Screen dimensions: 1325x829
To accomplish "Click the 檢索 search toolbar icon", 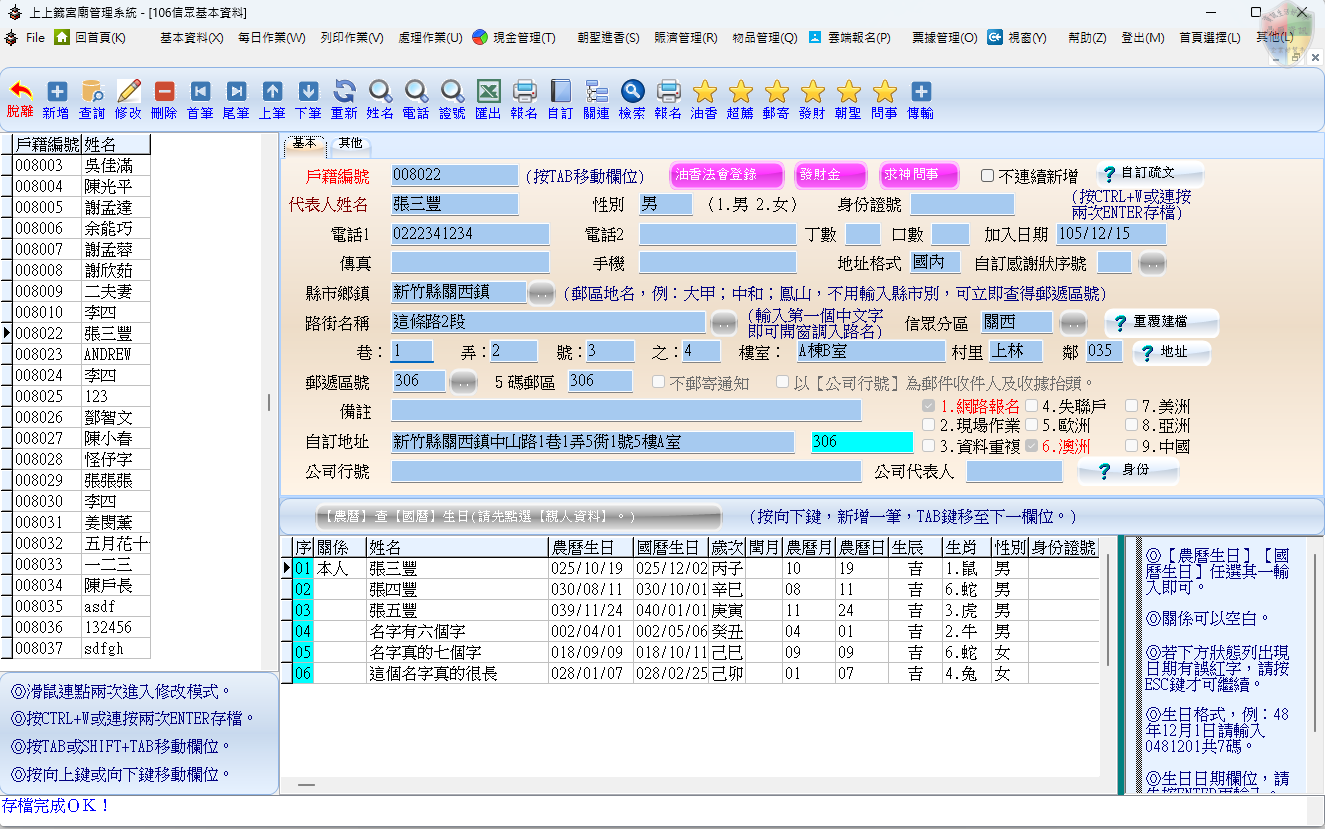I will coord(633,93).
